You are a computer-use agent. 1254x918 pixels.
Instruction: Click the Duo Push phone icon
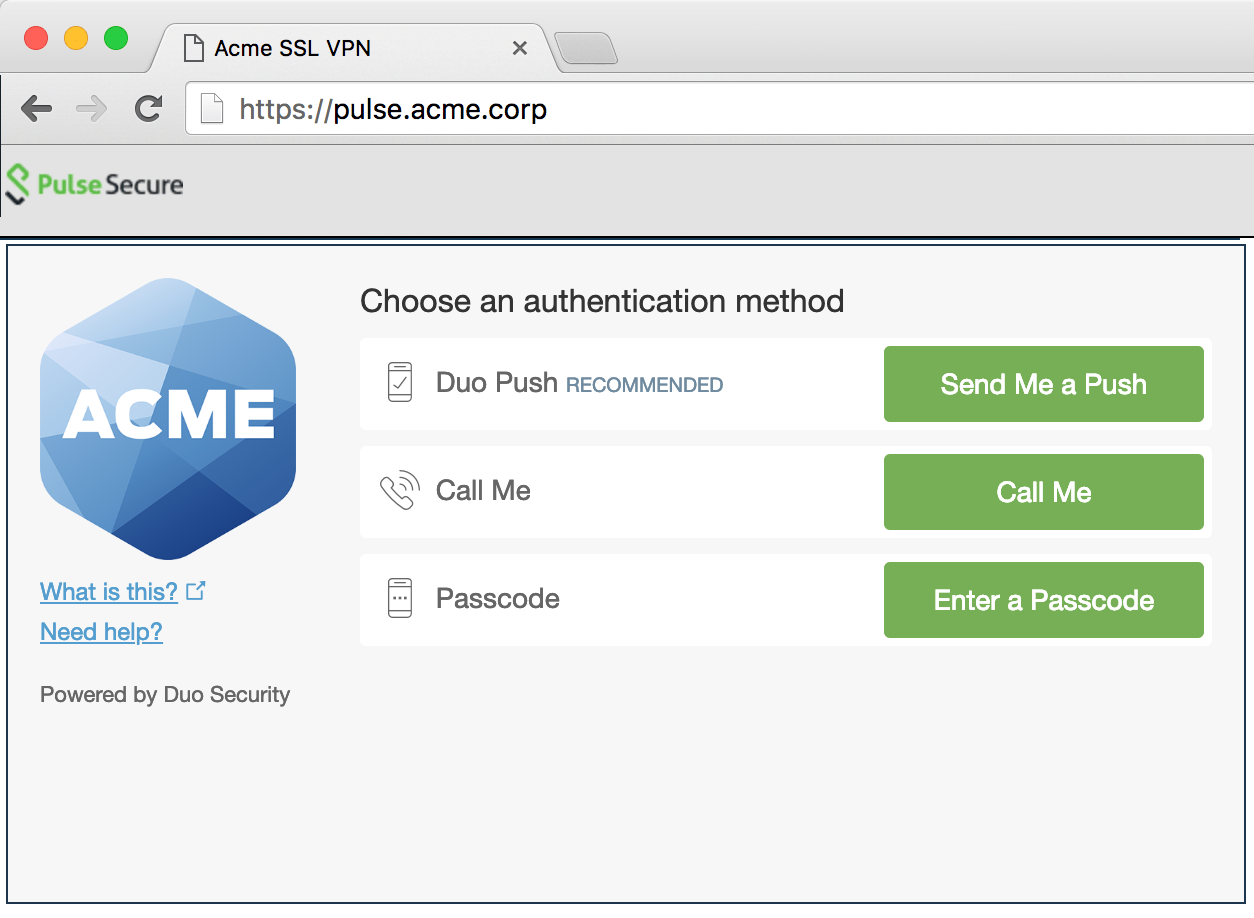[400, 383]
